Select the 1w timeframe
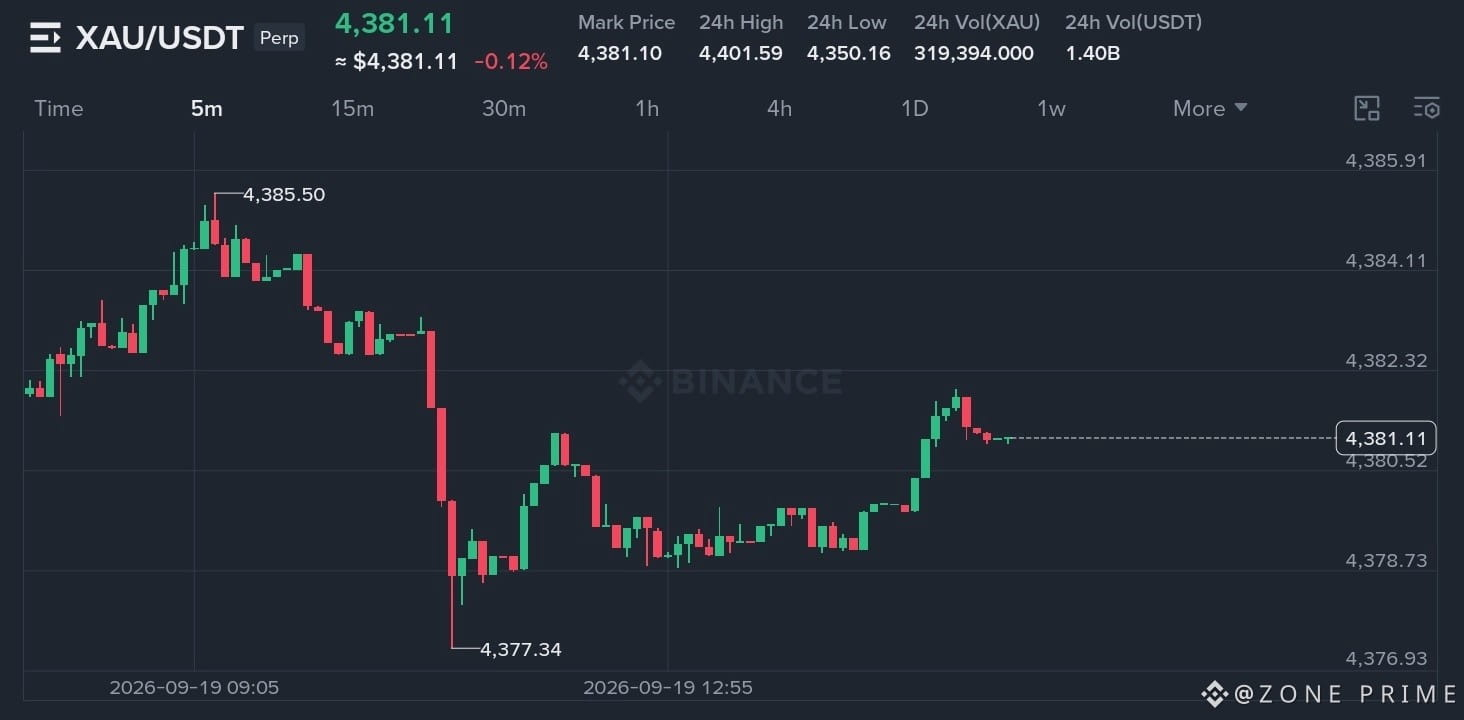The width and height of the screenshot is (1464, 720). point(1051,108)
